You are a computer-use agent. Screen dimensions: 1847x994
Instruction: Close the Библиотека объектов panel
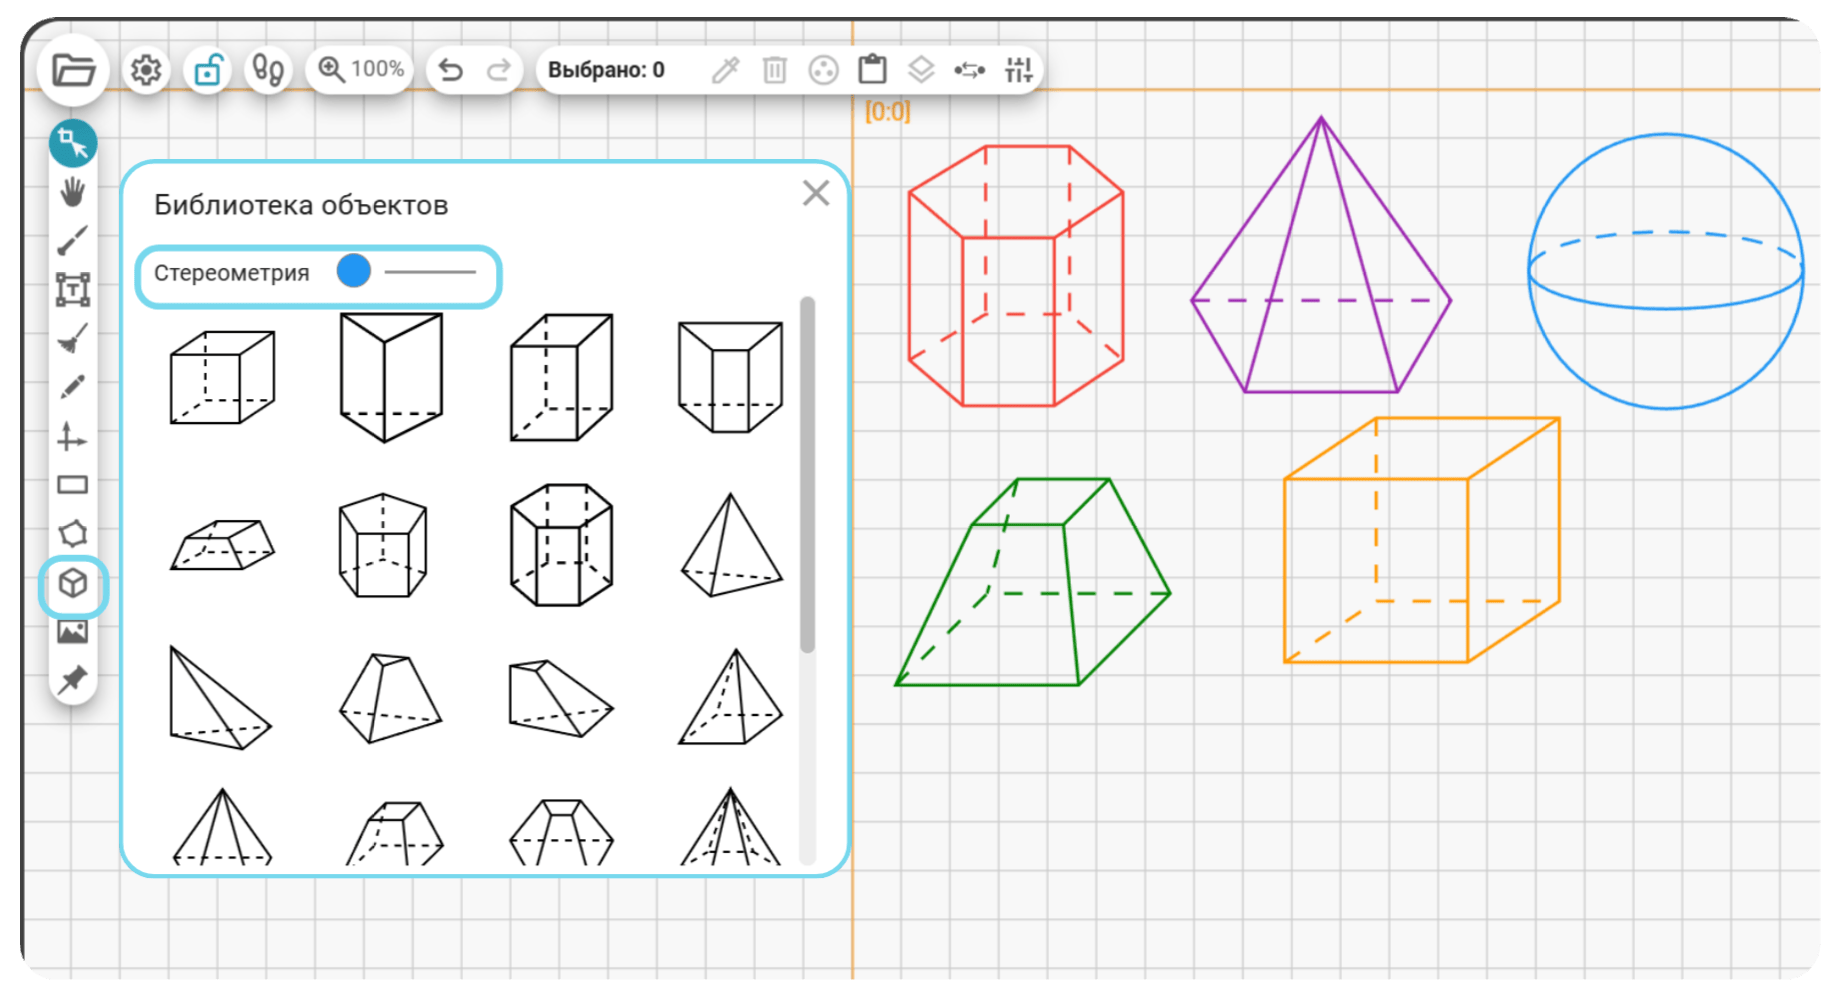pos(816,193)
